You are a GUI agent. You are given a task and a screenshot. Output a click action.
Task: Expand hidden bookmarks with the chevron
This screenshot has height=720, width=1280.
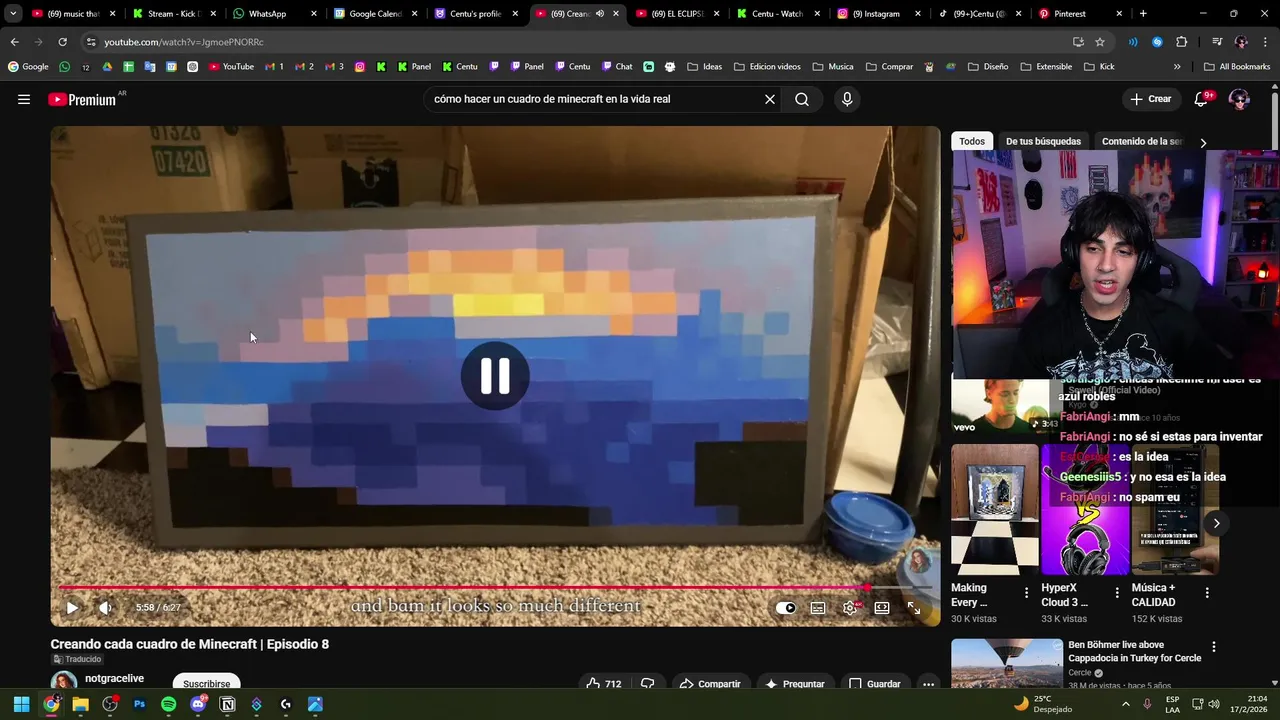[1177, 67]
